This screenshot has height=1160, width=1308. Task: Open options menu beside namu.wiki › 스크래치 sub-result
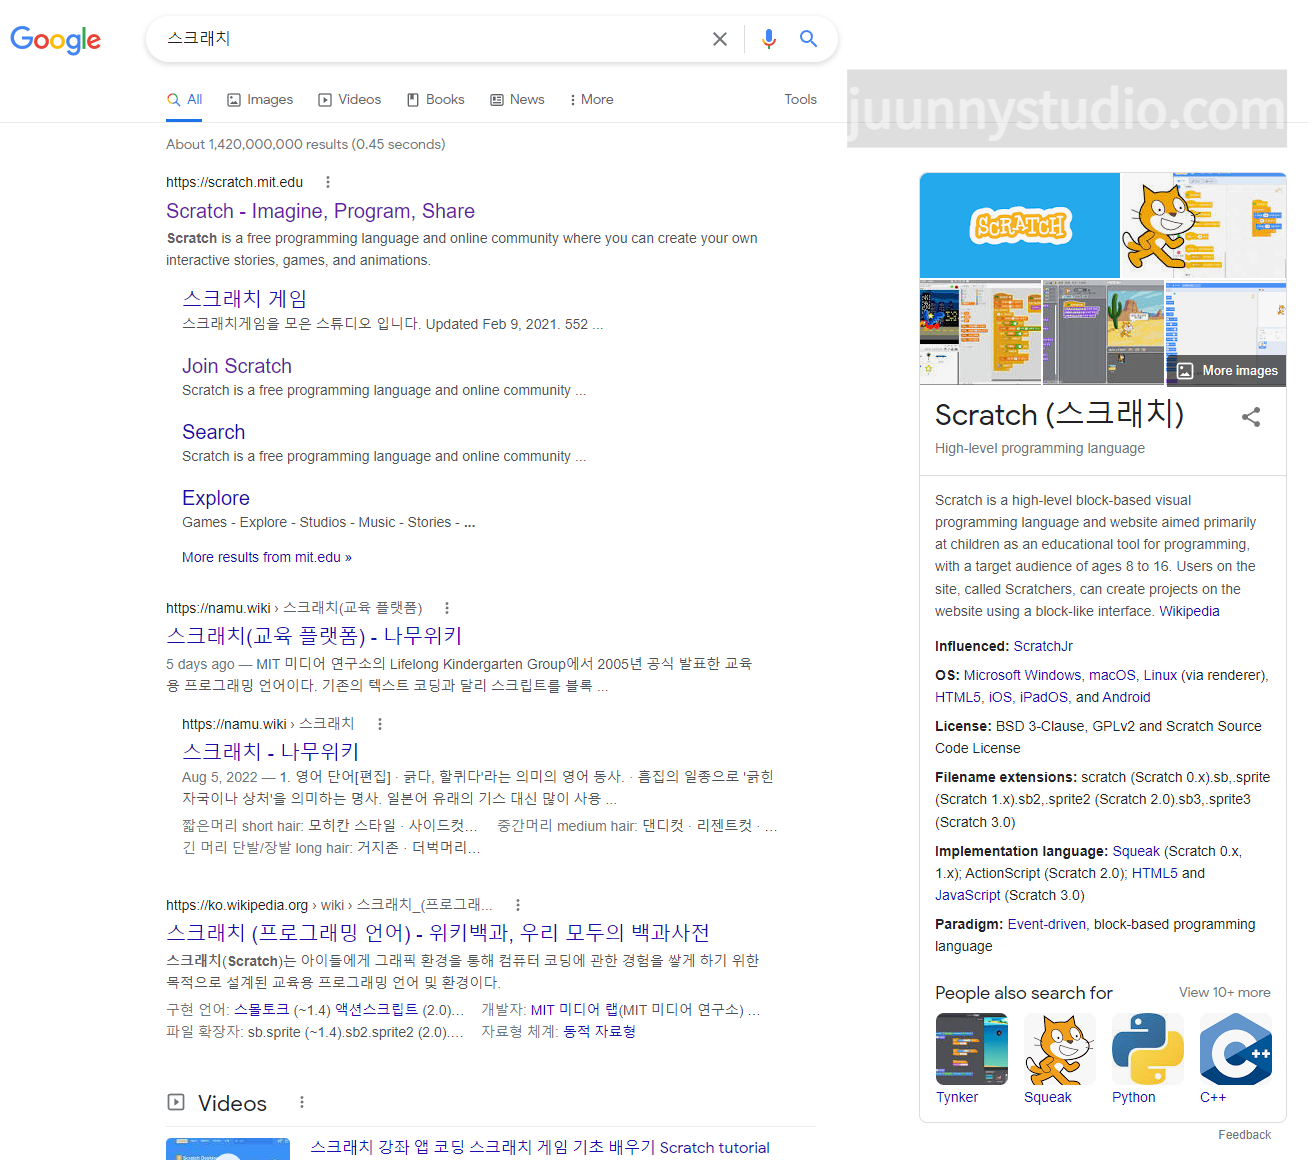[x=380, y=724]
